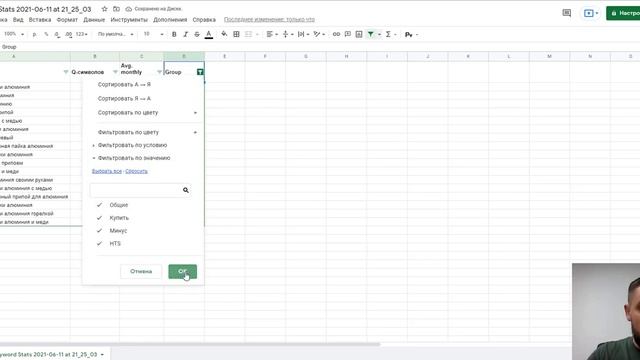Confirm filter with OK button
Viewport: 640px width, 360px height.
(x=182, y=271)
